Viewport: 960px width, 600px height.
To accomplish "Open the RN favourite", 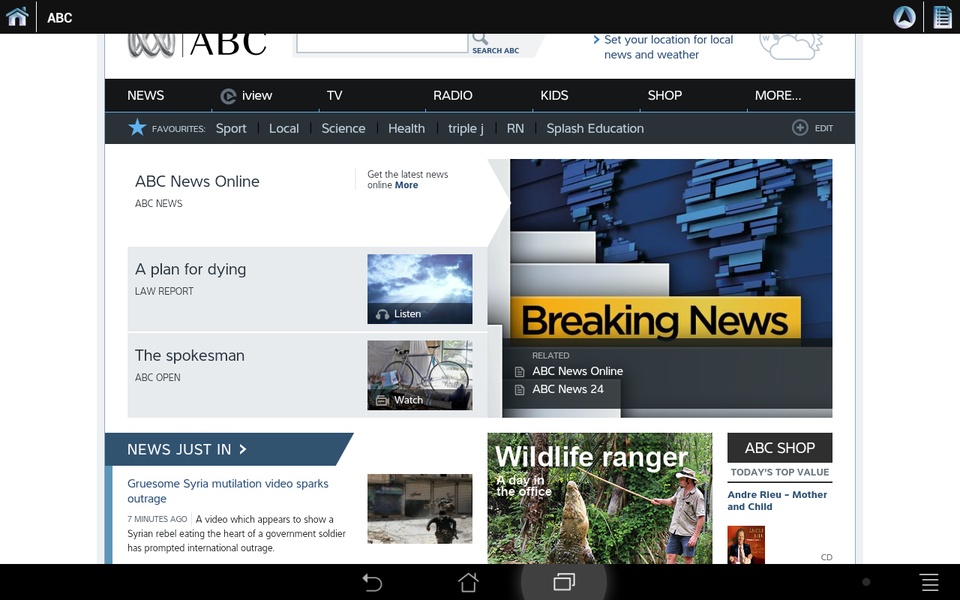I will [x=516, y=129].
